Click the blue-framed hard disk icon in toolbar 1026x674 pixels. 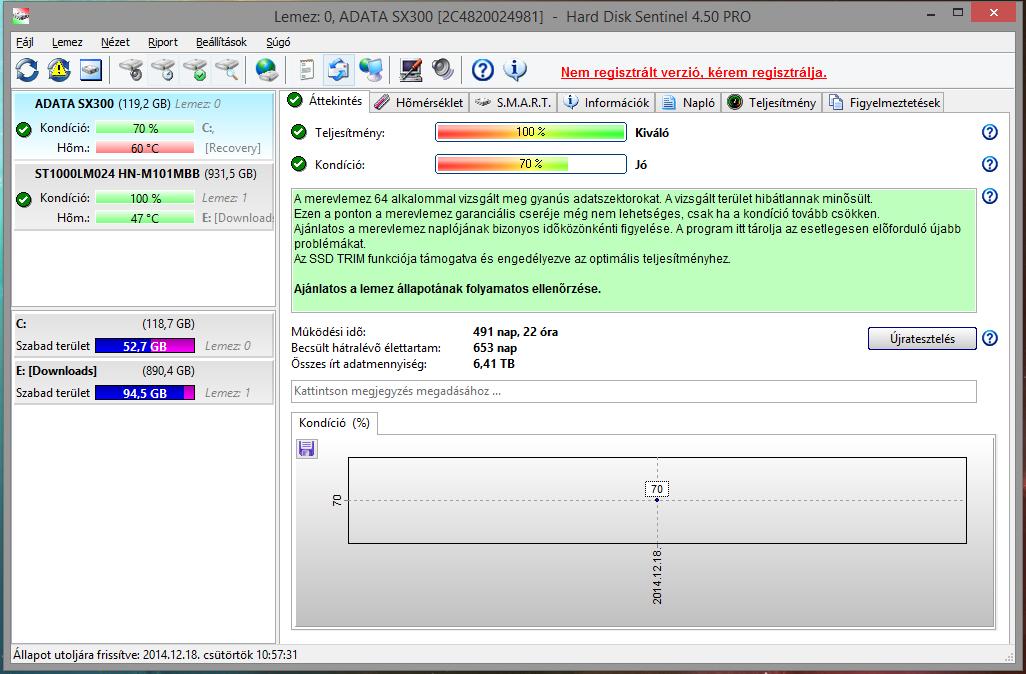(91, 69)
